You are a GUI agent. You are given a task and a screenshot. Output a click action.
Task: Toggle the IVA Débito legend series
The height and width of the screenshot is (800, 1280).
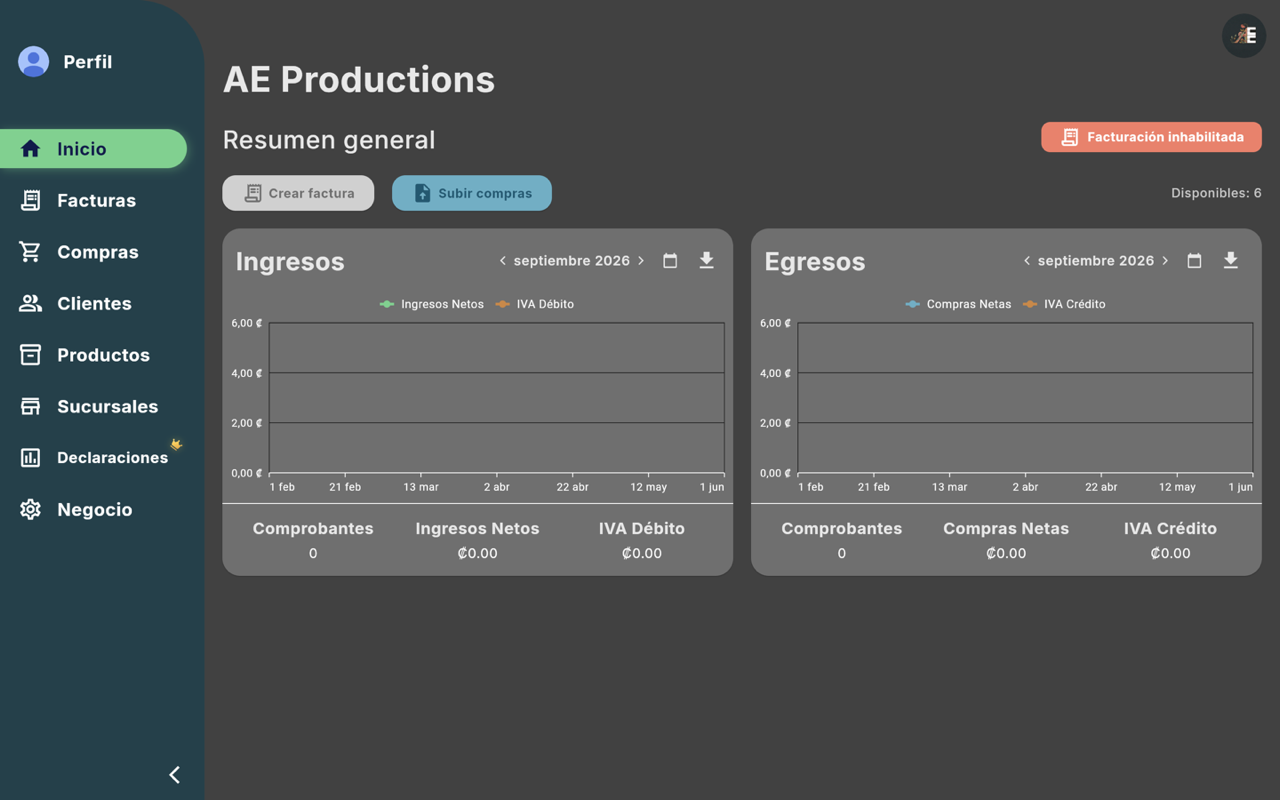pyautogui.click(x=535, y=304)
